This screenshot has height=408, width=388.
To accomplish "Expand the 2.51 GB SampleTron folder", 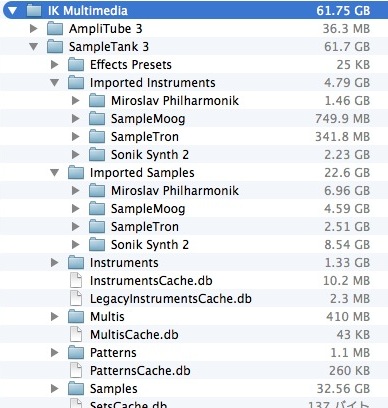I will pyautogui.click(x=76, y=227).
